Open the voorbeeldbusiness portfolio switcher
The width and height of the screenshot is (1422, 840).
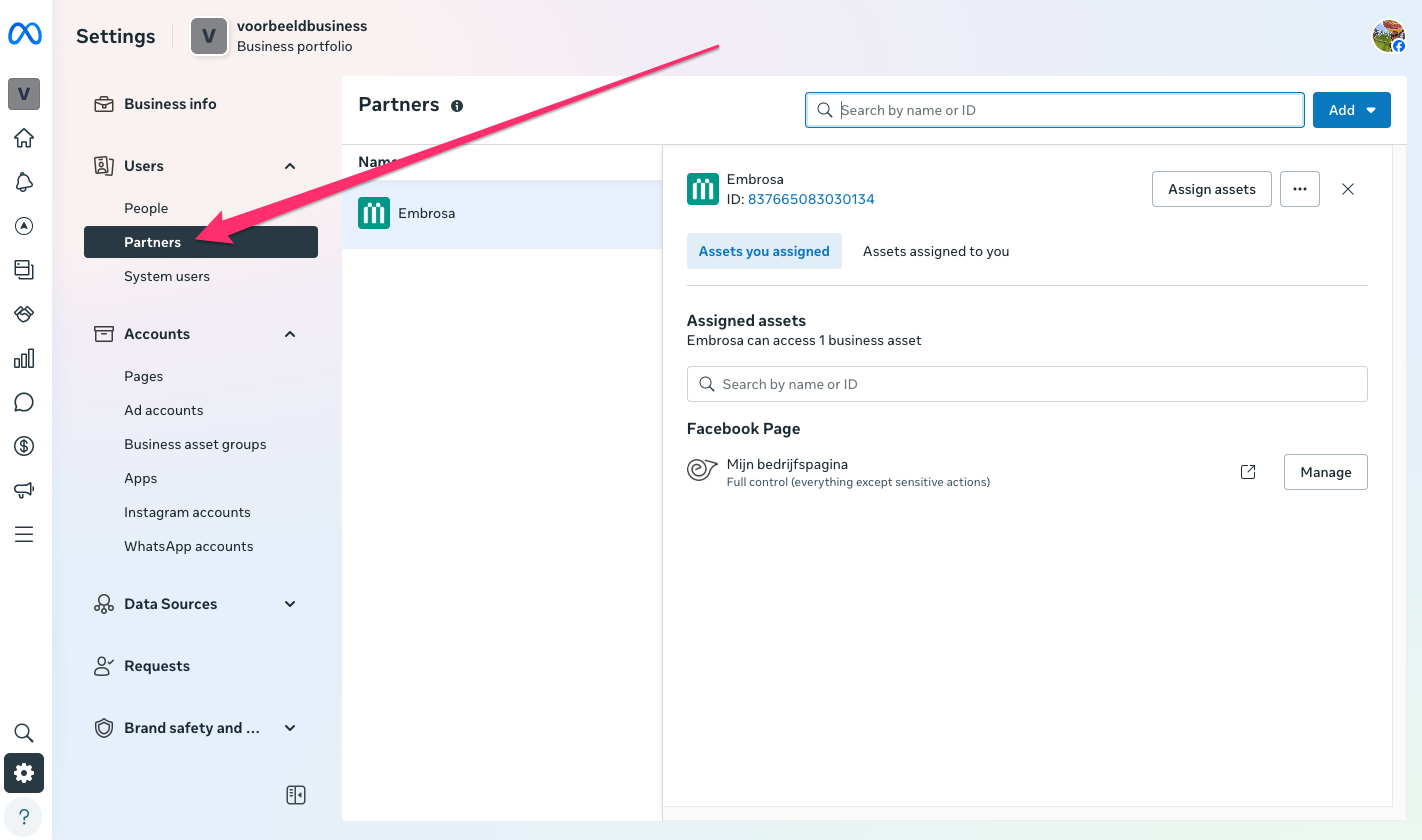280,36
